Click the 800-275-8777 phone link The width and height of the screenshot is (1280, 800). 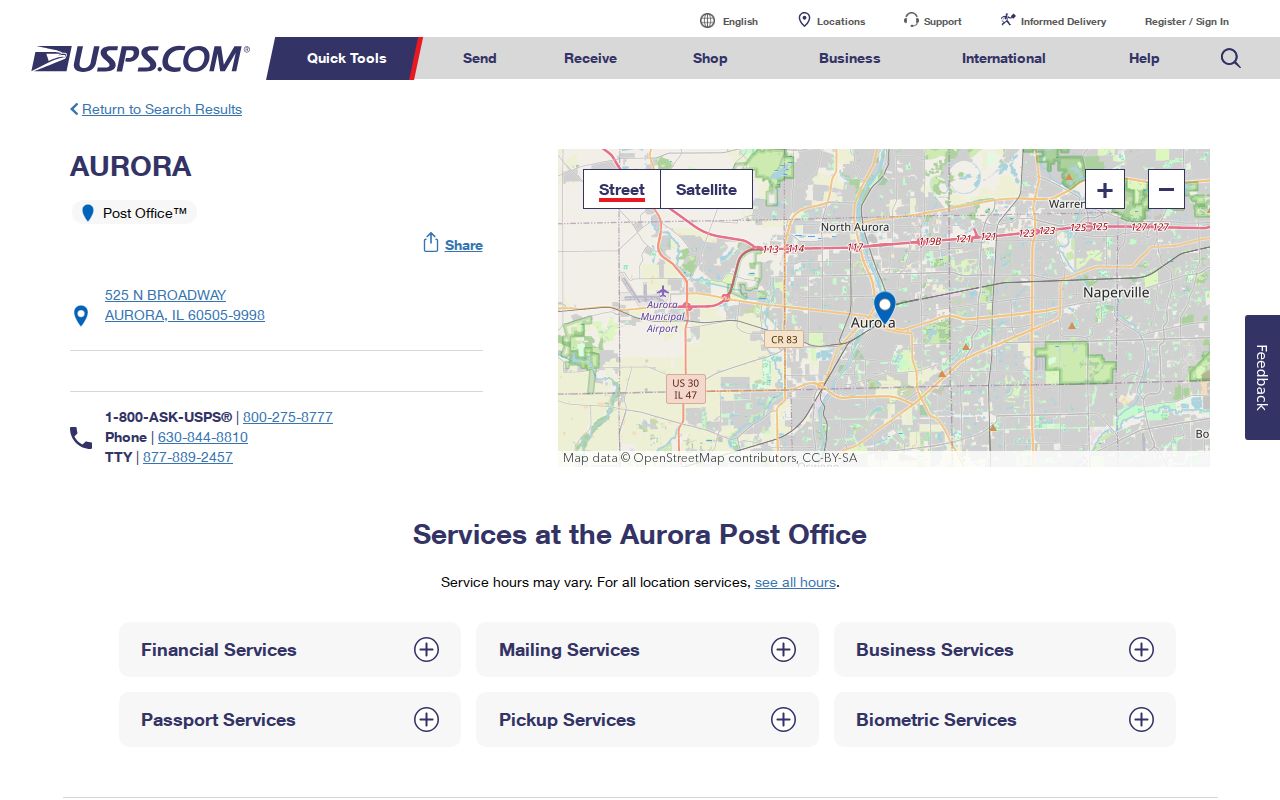[x=288, y=417]
